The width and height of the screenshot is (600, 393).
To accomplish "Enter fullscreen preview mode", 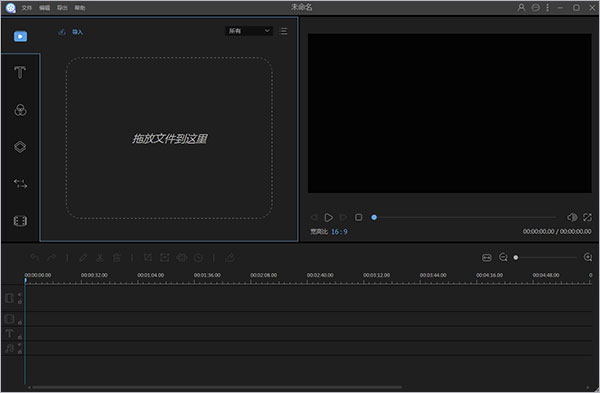I will coord(587,217).
